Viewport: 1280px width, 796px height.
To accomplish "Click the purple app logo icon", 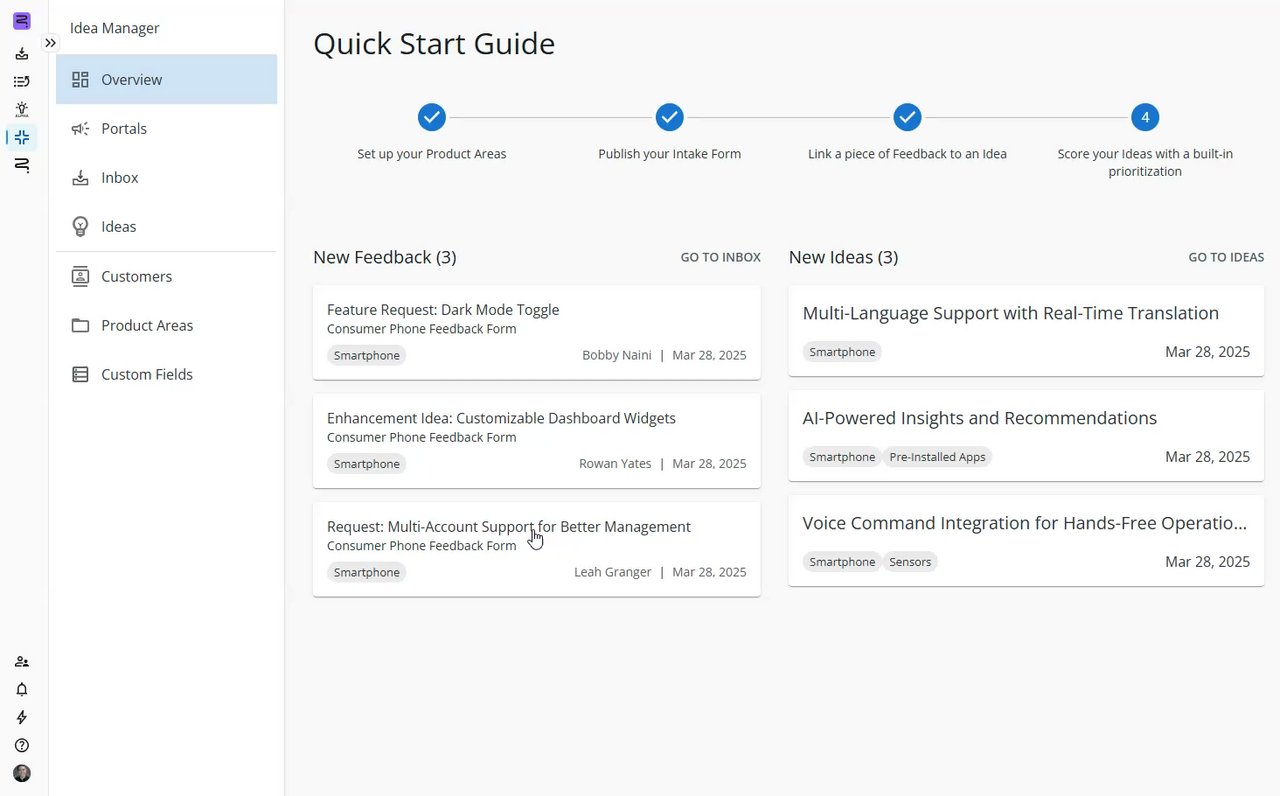I will [21, 21].
